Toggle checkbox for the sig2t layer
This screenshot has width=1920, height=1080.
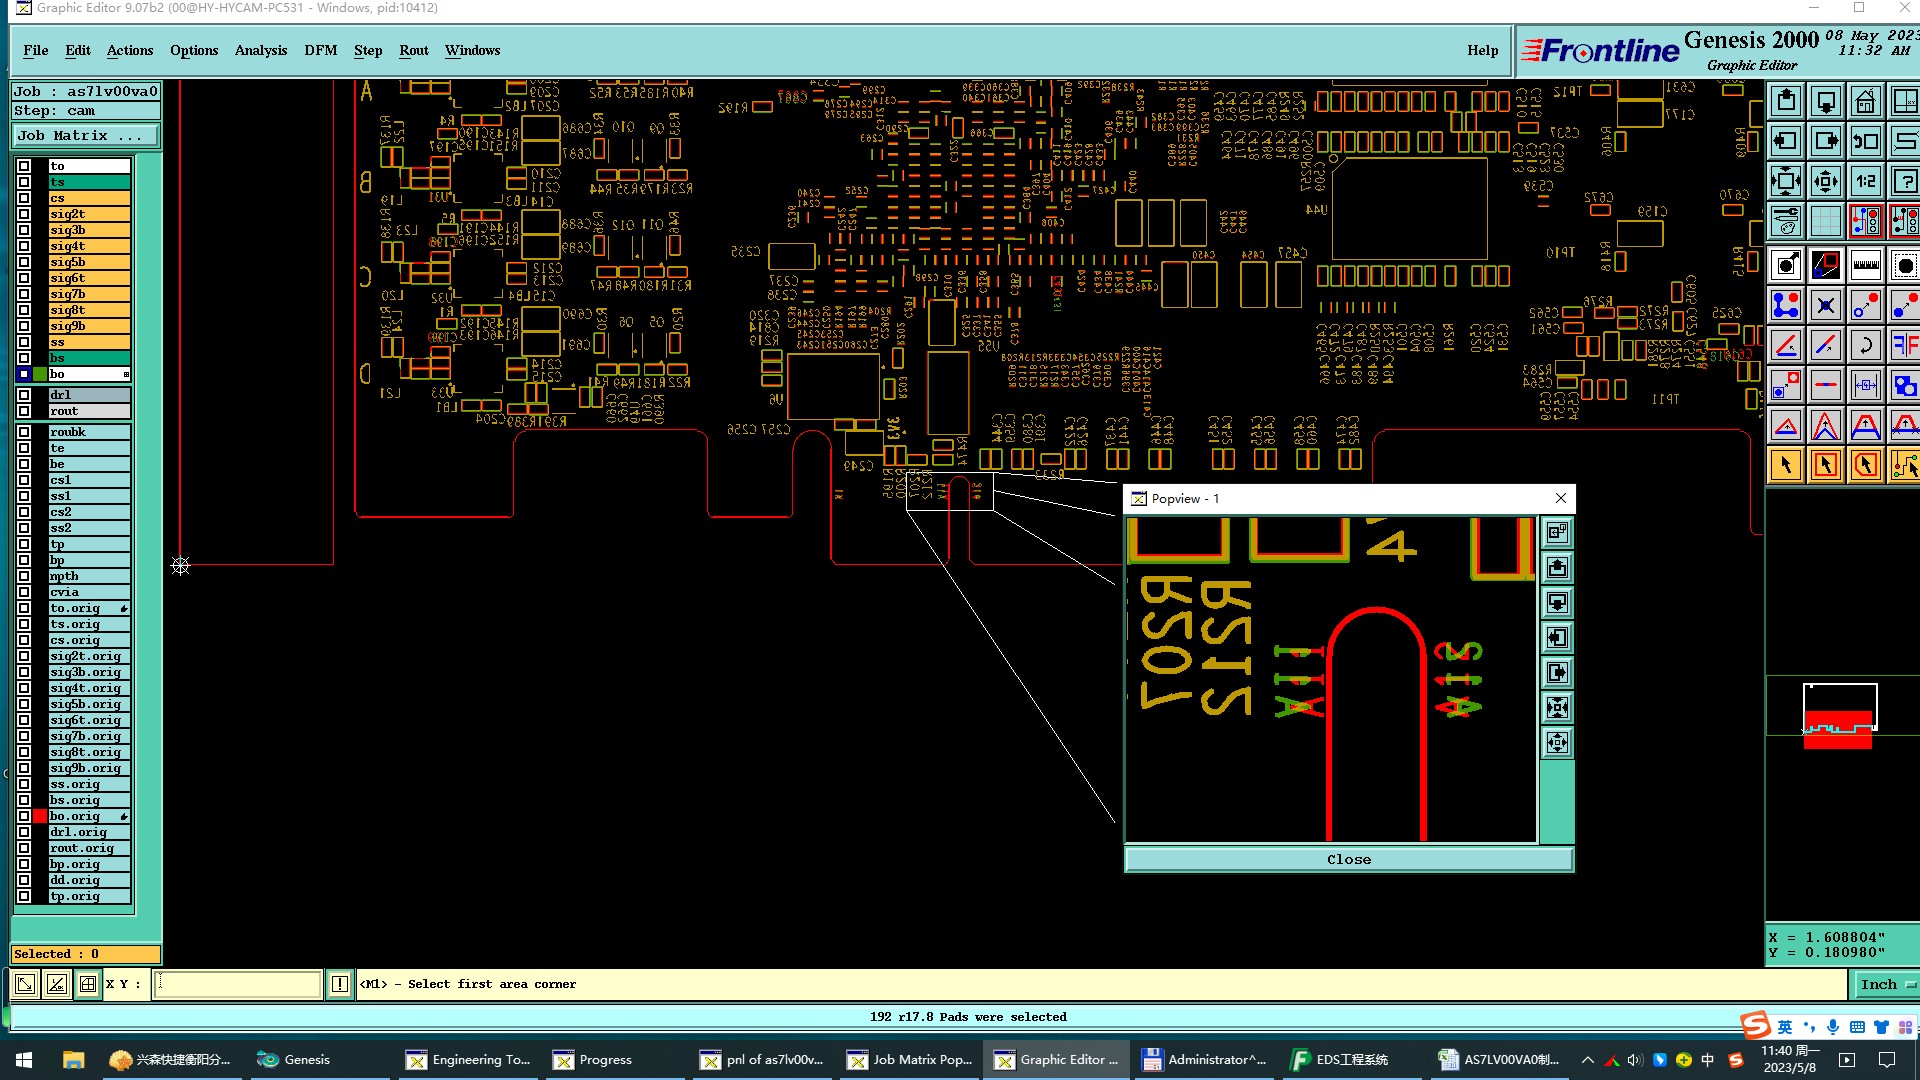click(24, 214)
